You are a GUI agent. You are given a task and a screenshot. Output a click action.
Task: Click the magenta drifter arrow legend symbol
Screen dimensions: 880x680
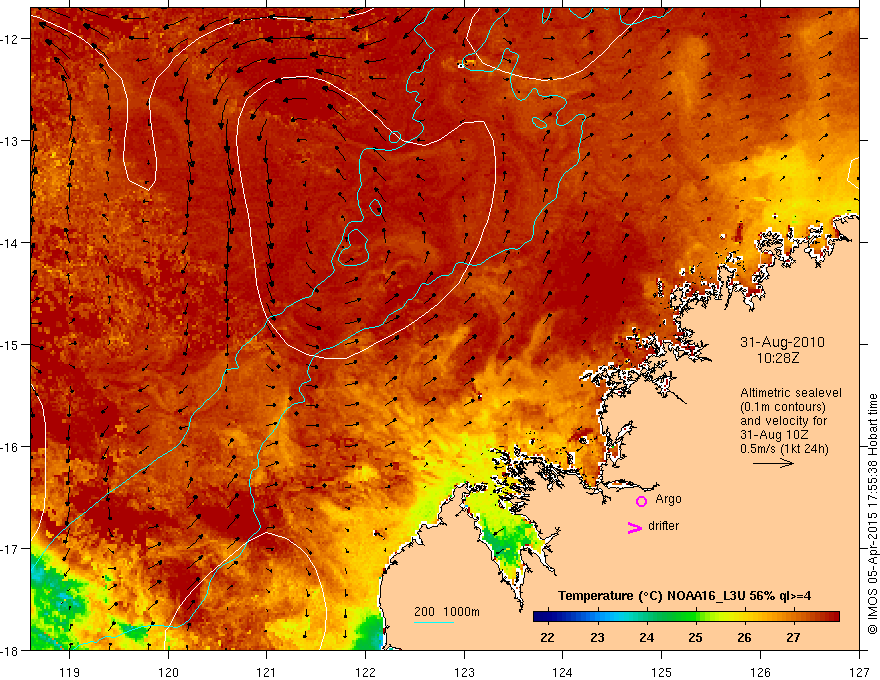coord(634,527)
